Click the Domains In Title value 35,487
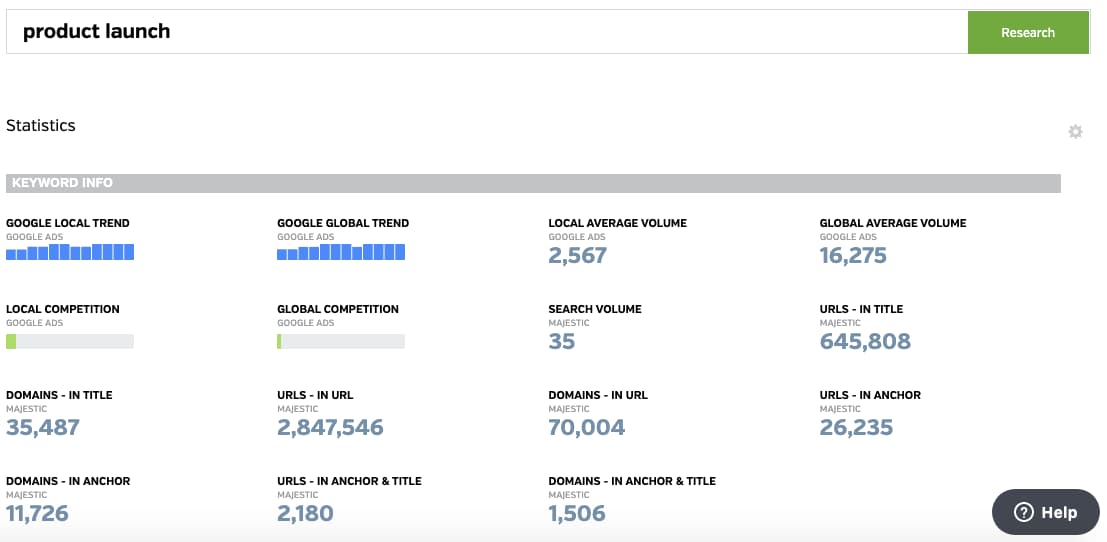Image resolution: width=1107 pixels, height=542 pixels. pos(43,428)
